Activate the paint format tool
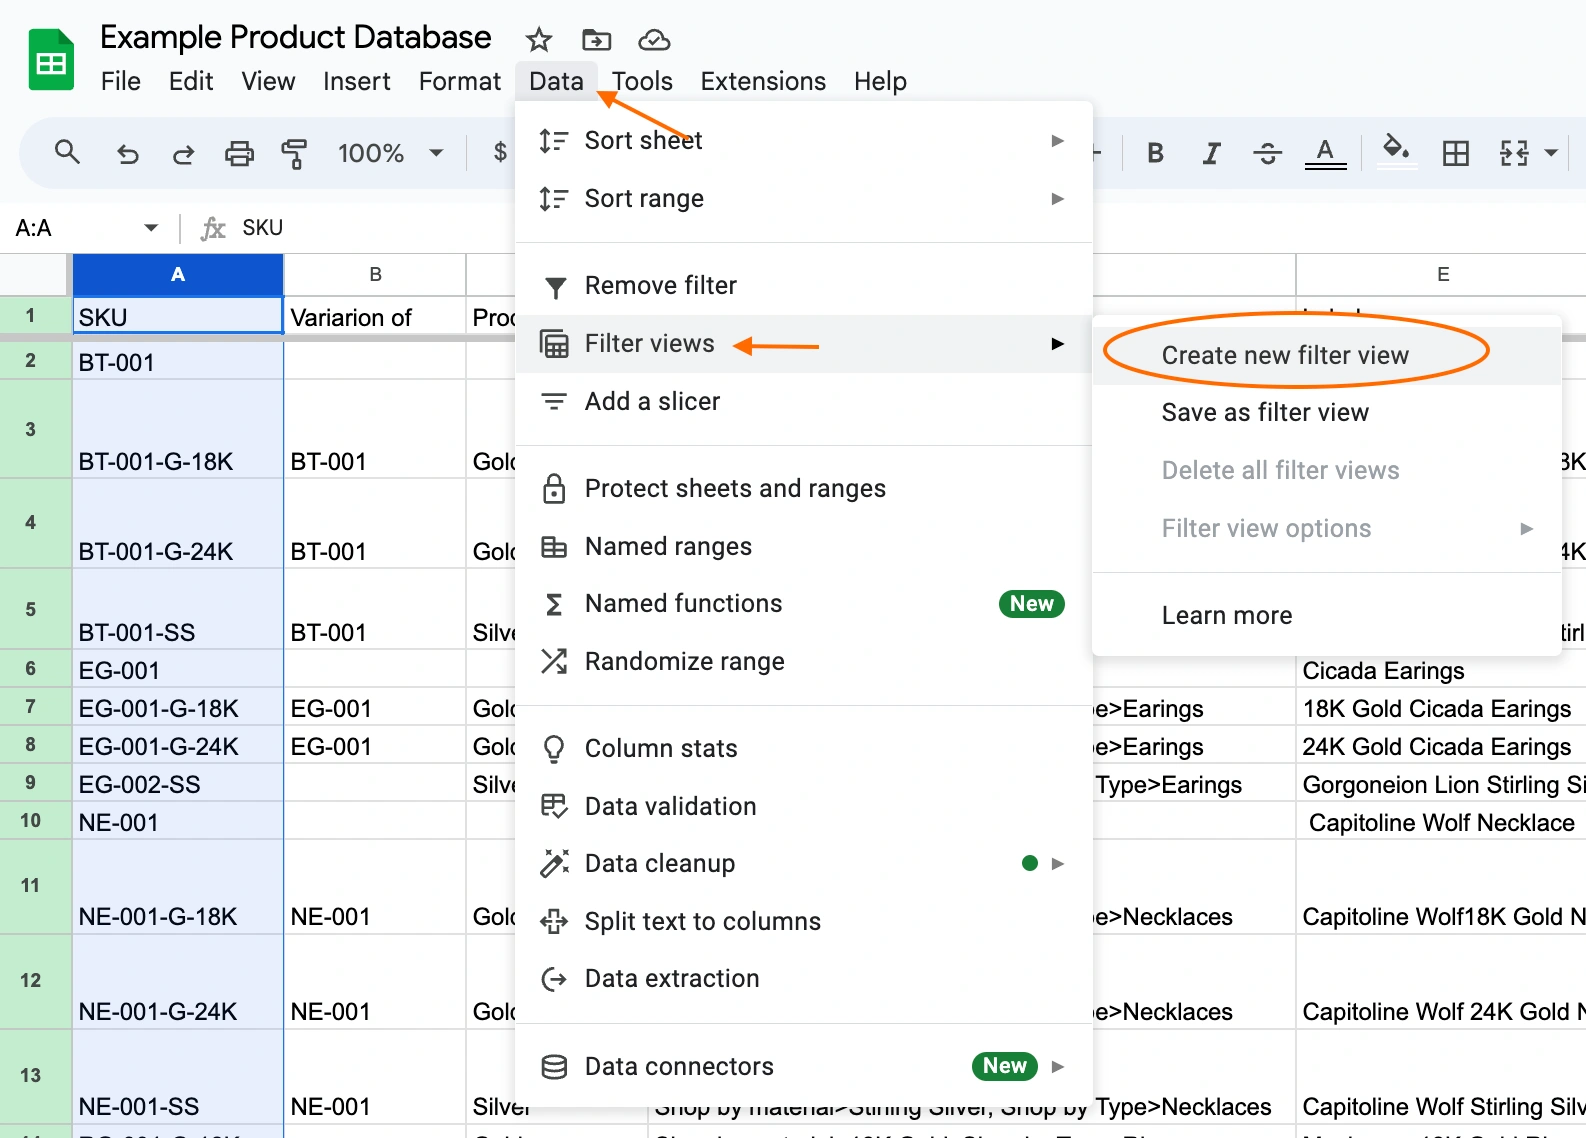Viewport: 1586px width, 1138px height. click(294, 153)
